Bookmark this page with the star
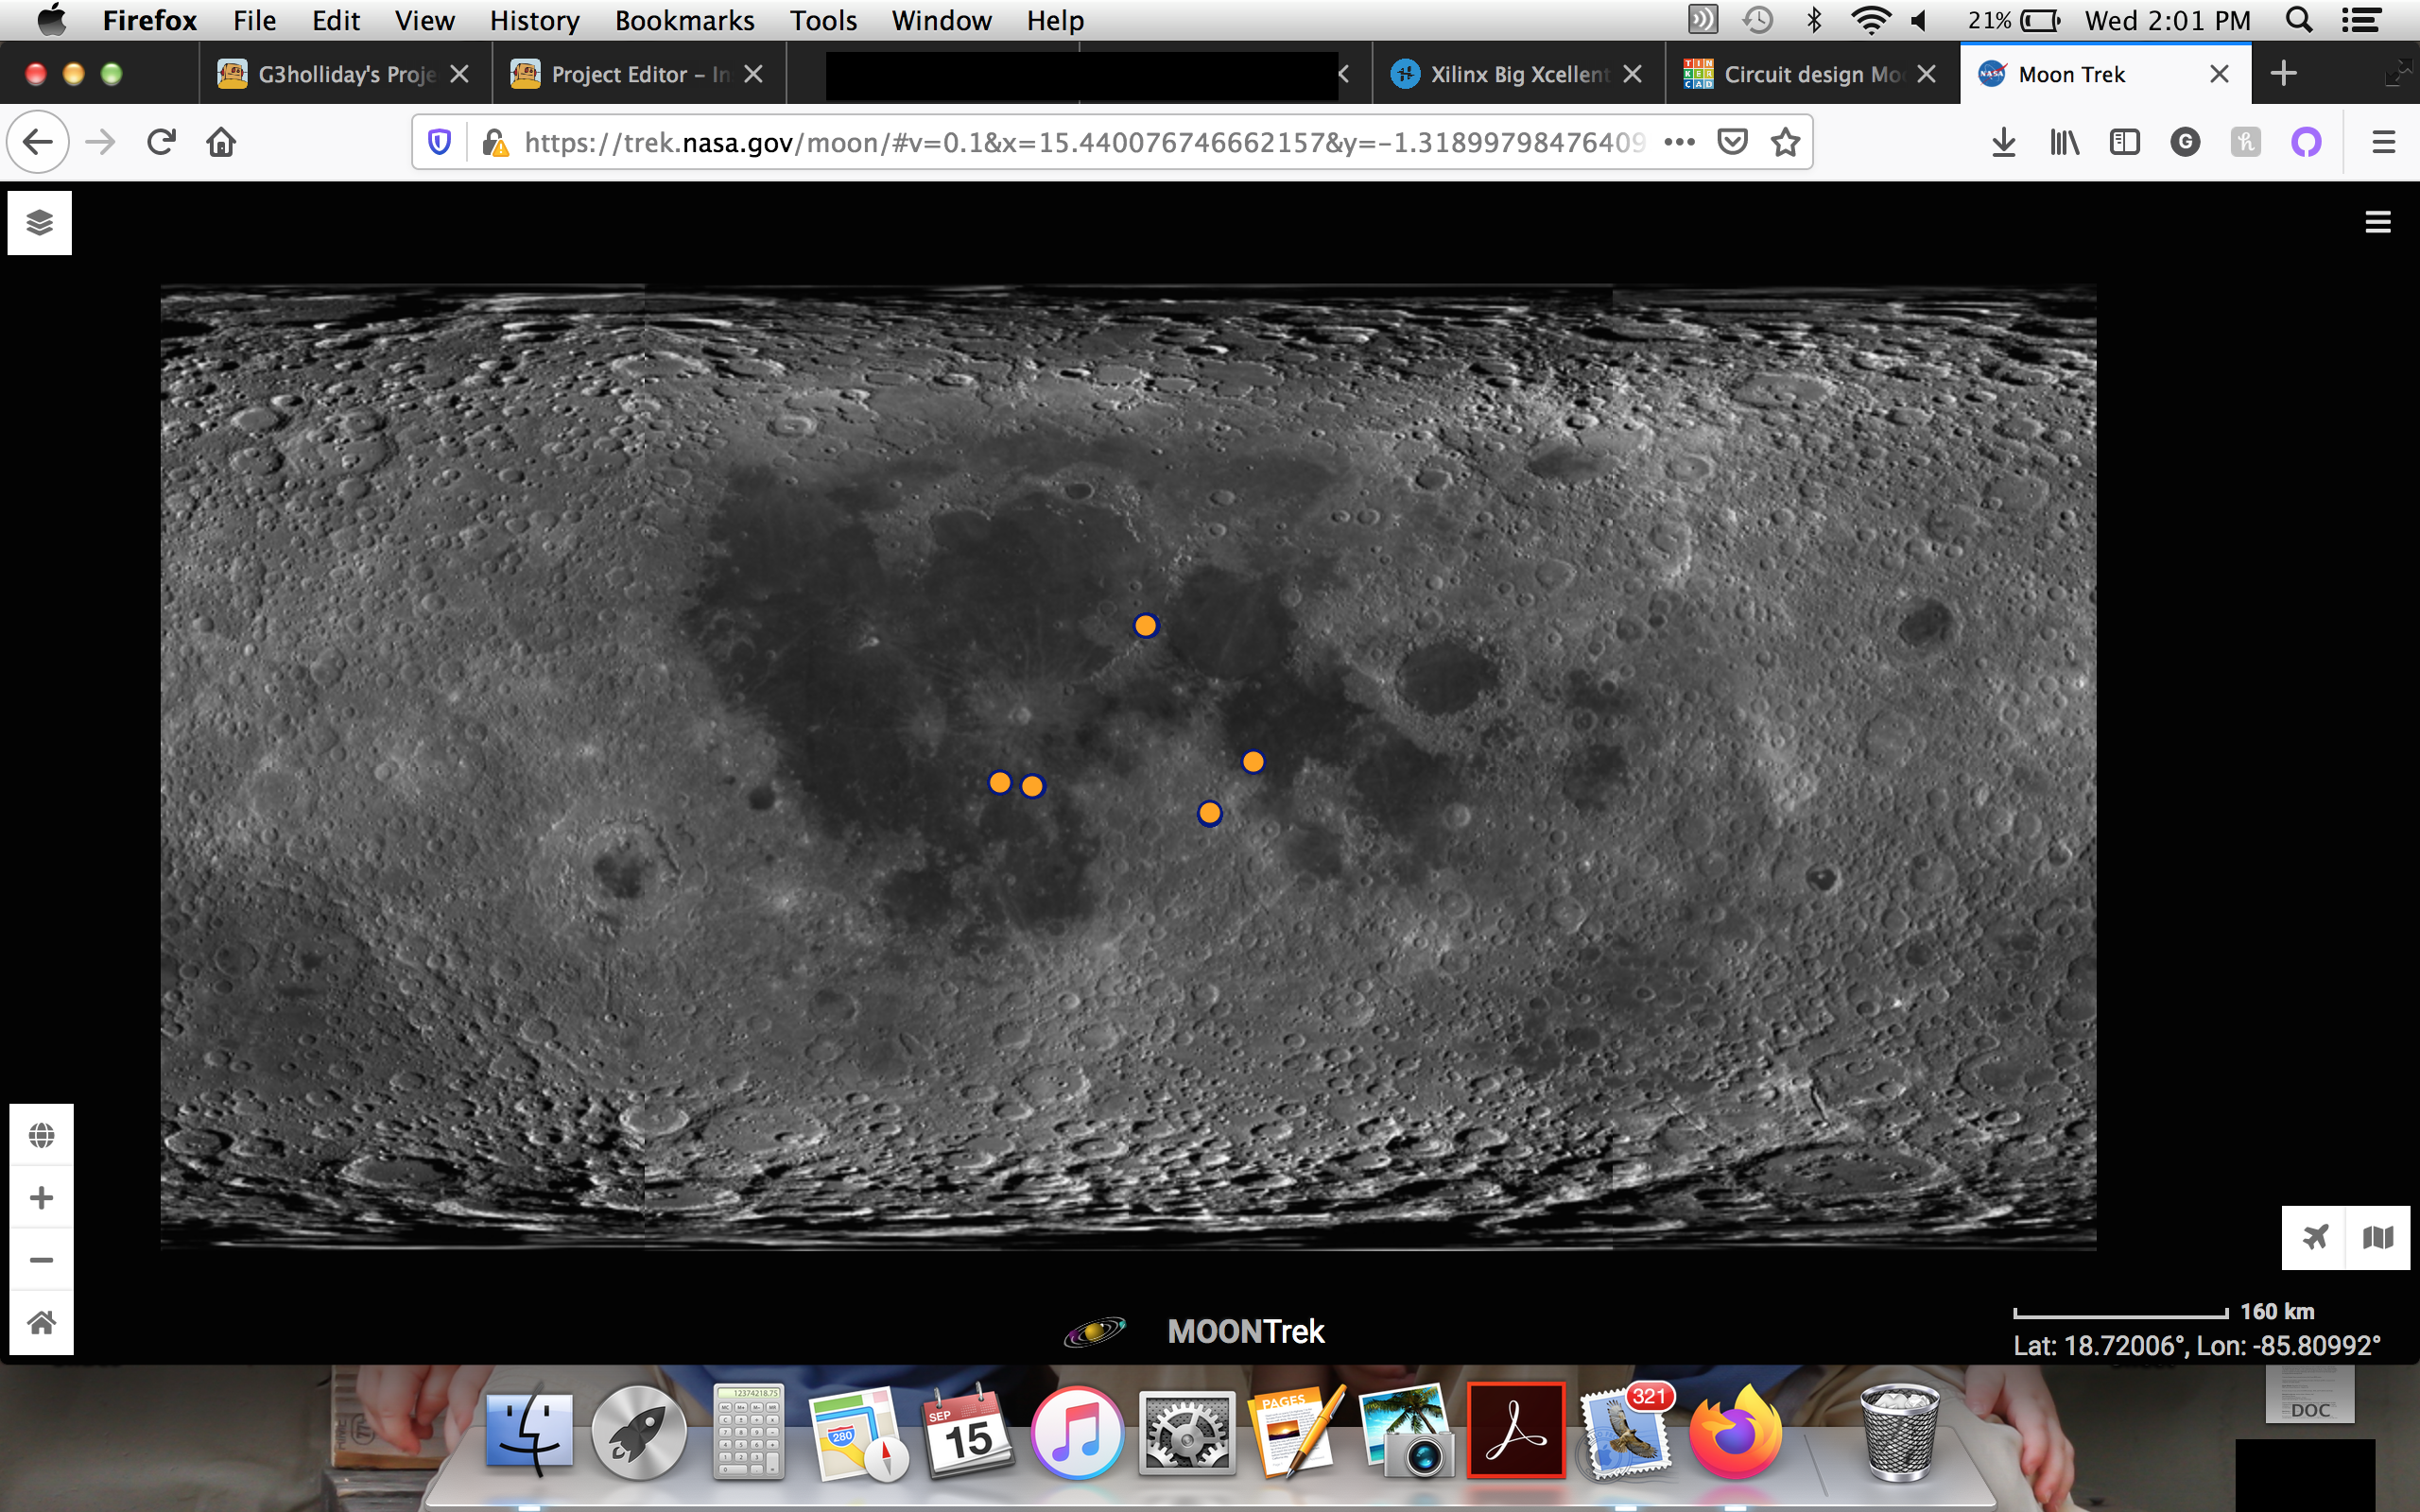This screenshot has height=1512, width=2420. (1784, 141)
